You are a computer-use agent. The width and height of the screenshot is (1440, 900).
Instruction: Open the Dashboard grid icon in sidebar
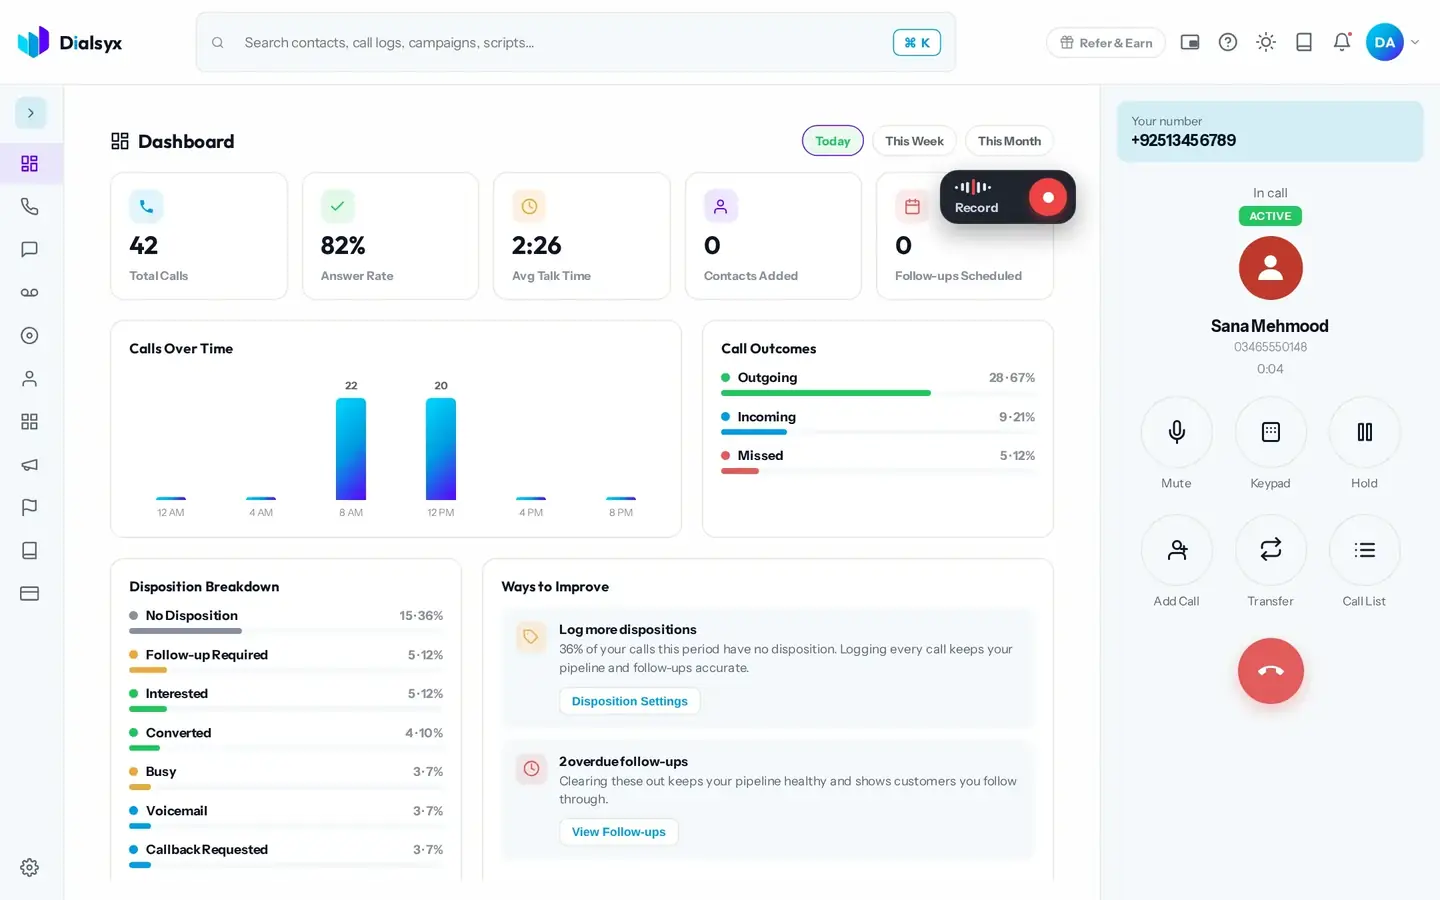[30, 163]
